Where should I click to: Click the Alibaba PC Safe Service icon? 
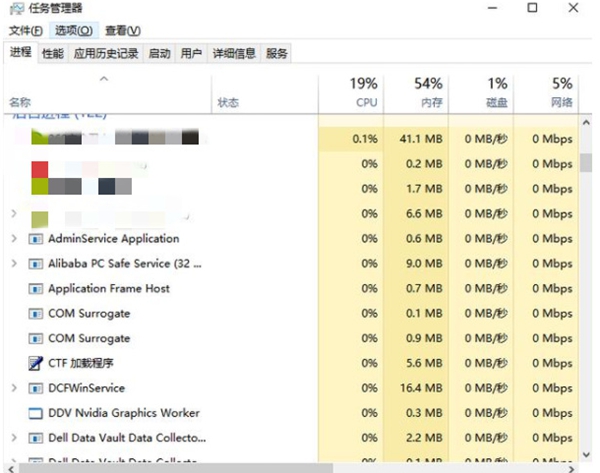point(36,264)
